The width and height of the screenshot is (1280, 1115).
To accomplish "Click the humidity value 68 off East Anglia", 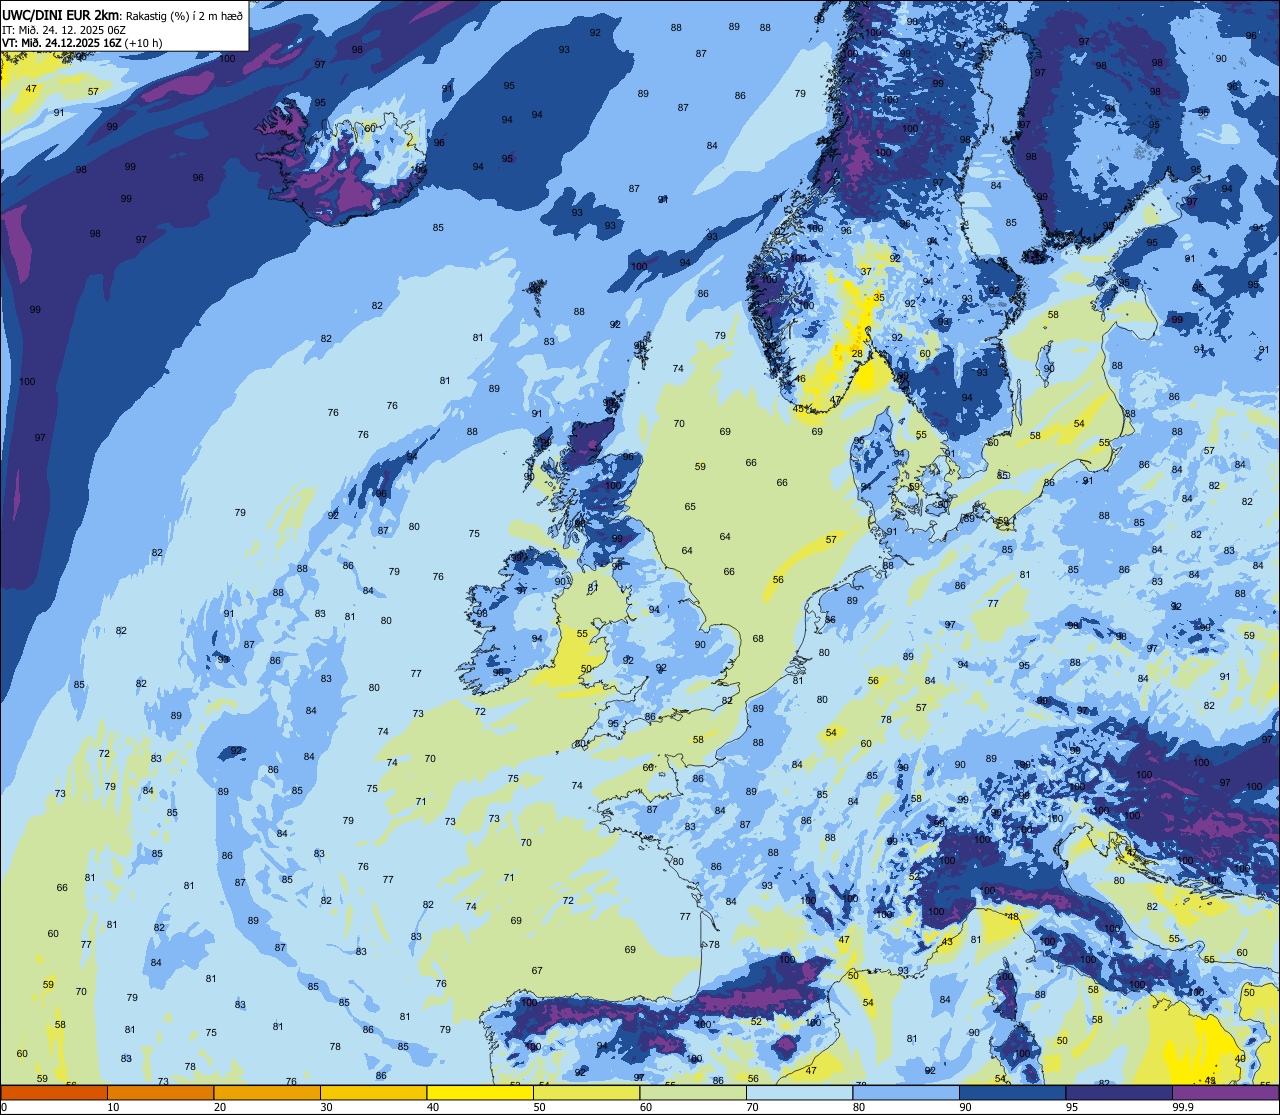I will click(x=758, y=639).
